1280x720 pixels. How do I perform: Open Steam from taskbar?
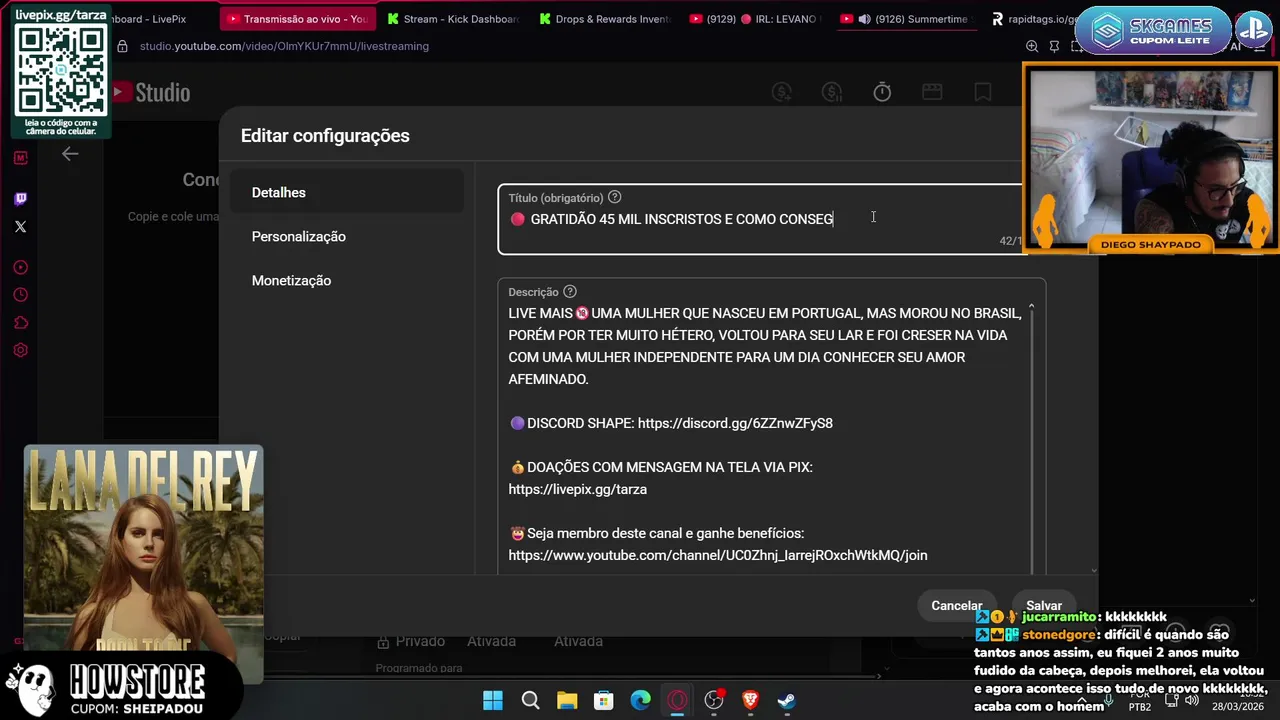[787, 701]
